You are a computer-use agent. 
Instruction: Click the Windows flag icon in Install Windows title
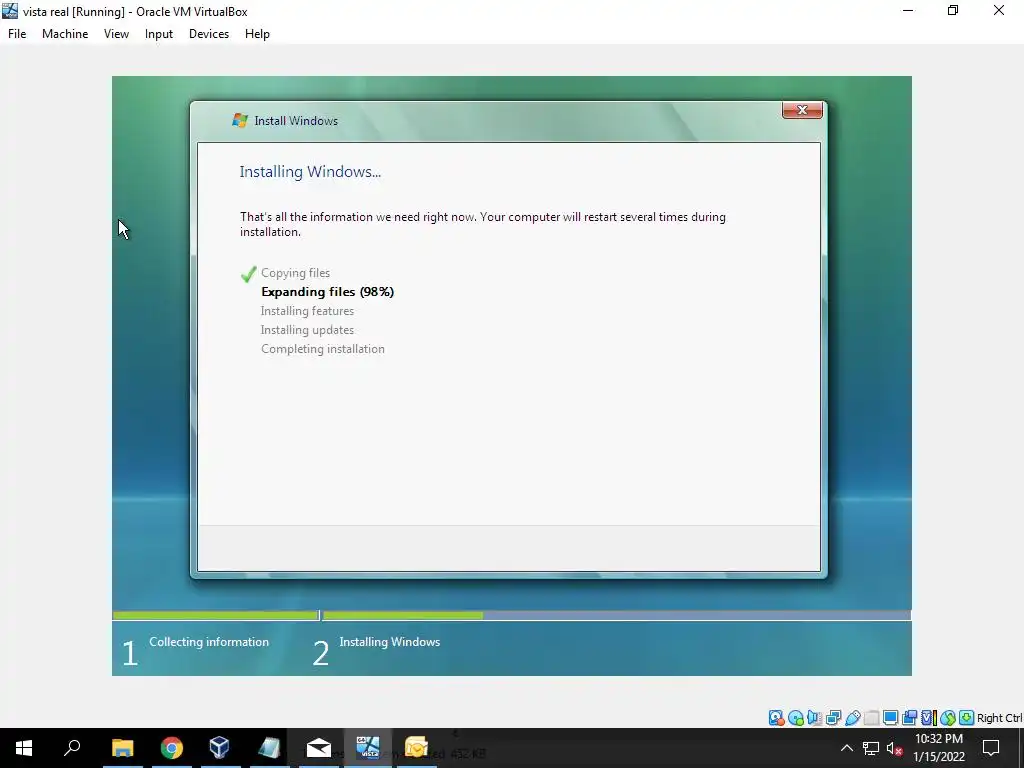coord(240,120)
